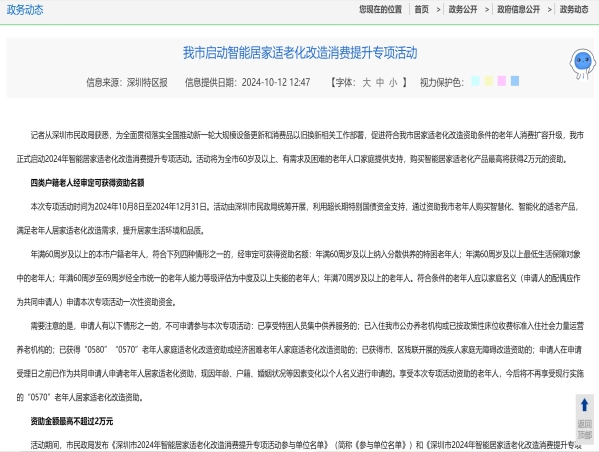This screenshot has width=599, height=452.
Task: Select the pink eye-protection color
Action: 502,81
